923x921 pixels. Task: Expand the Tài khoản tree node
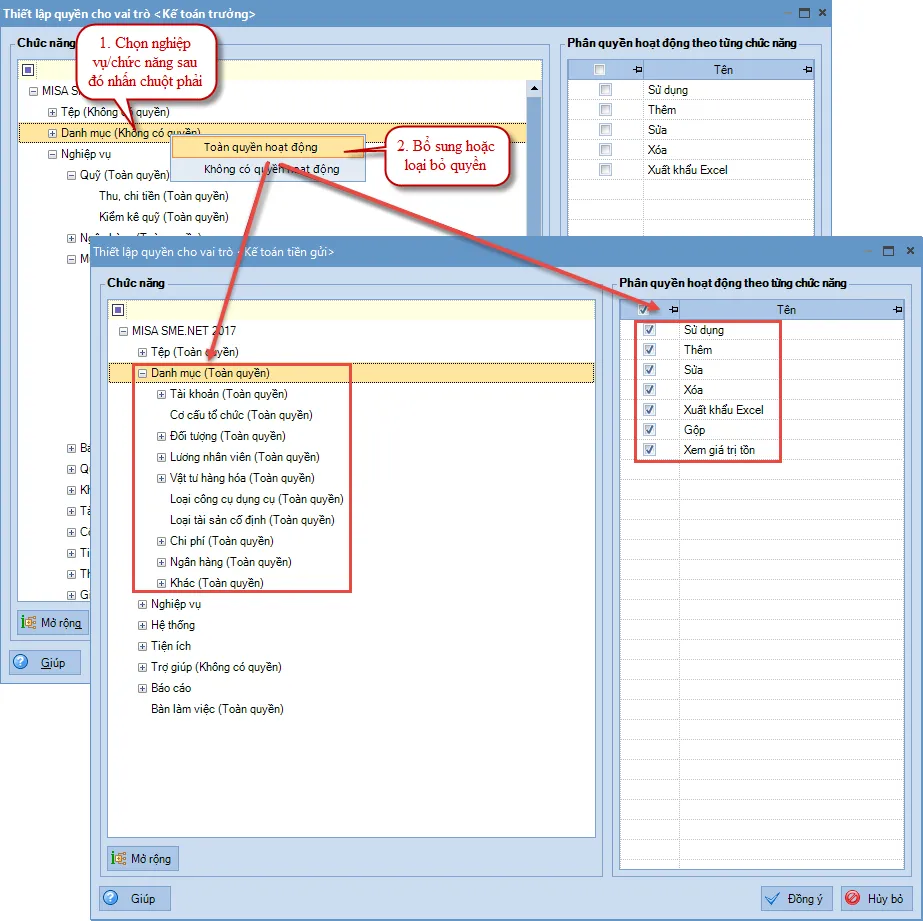pyautogui.click(x=162, y=394)
